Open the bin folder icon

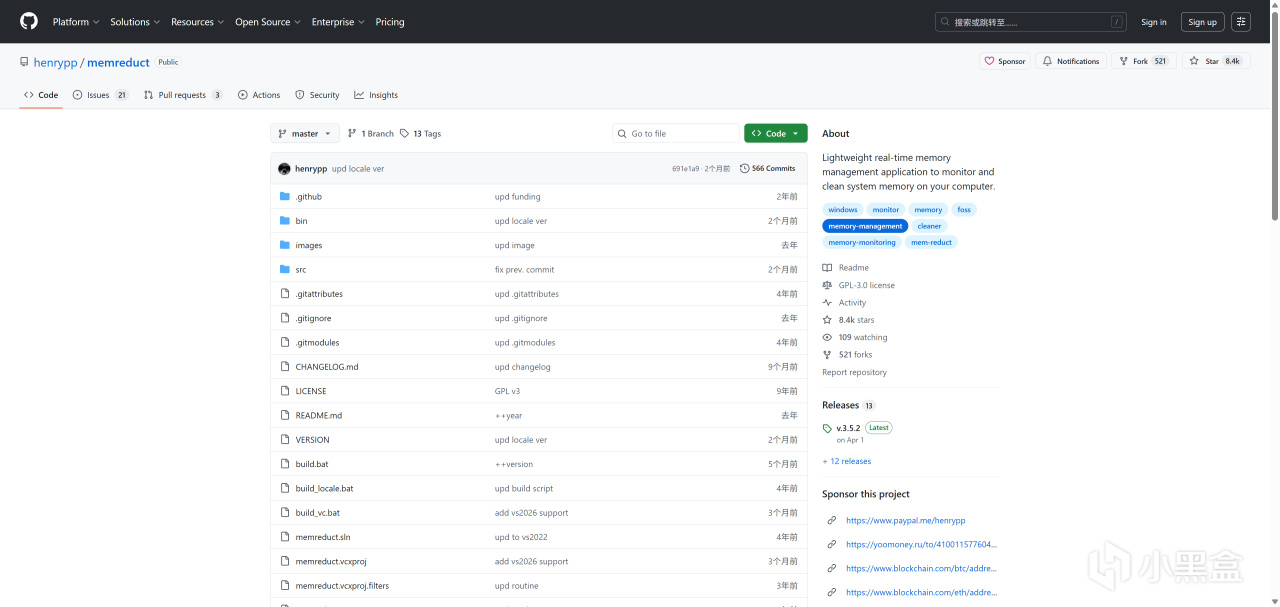(x=285, y=221)
